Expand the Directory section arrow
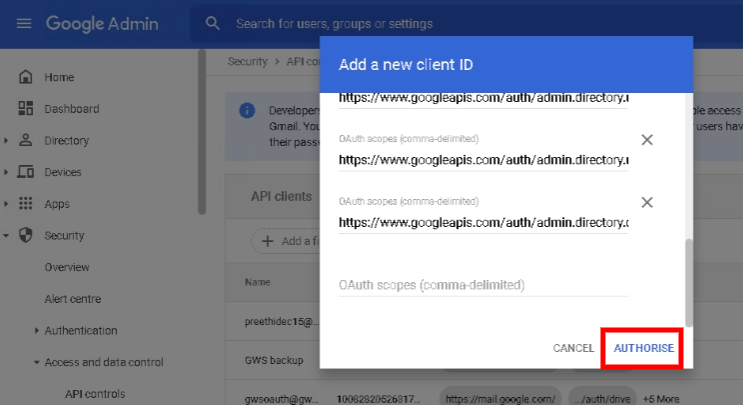The height and width of the screenshot is (405, 743). pyautogui.click(x=6, y=140)
